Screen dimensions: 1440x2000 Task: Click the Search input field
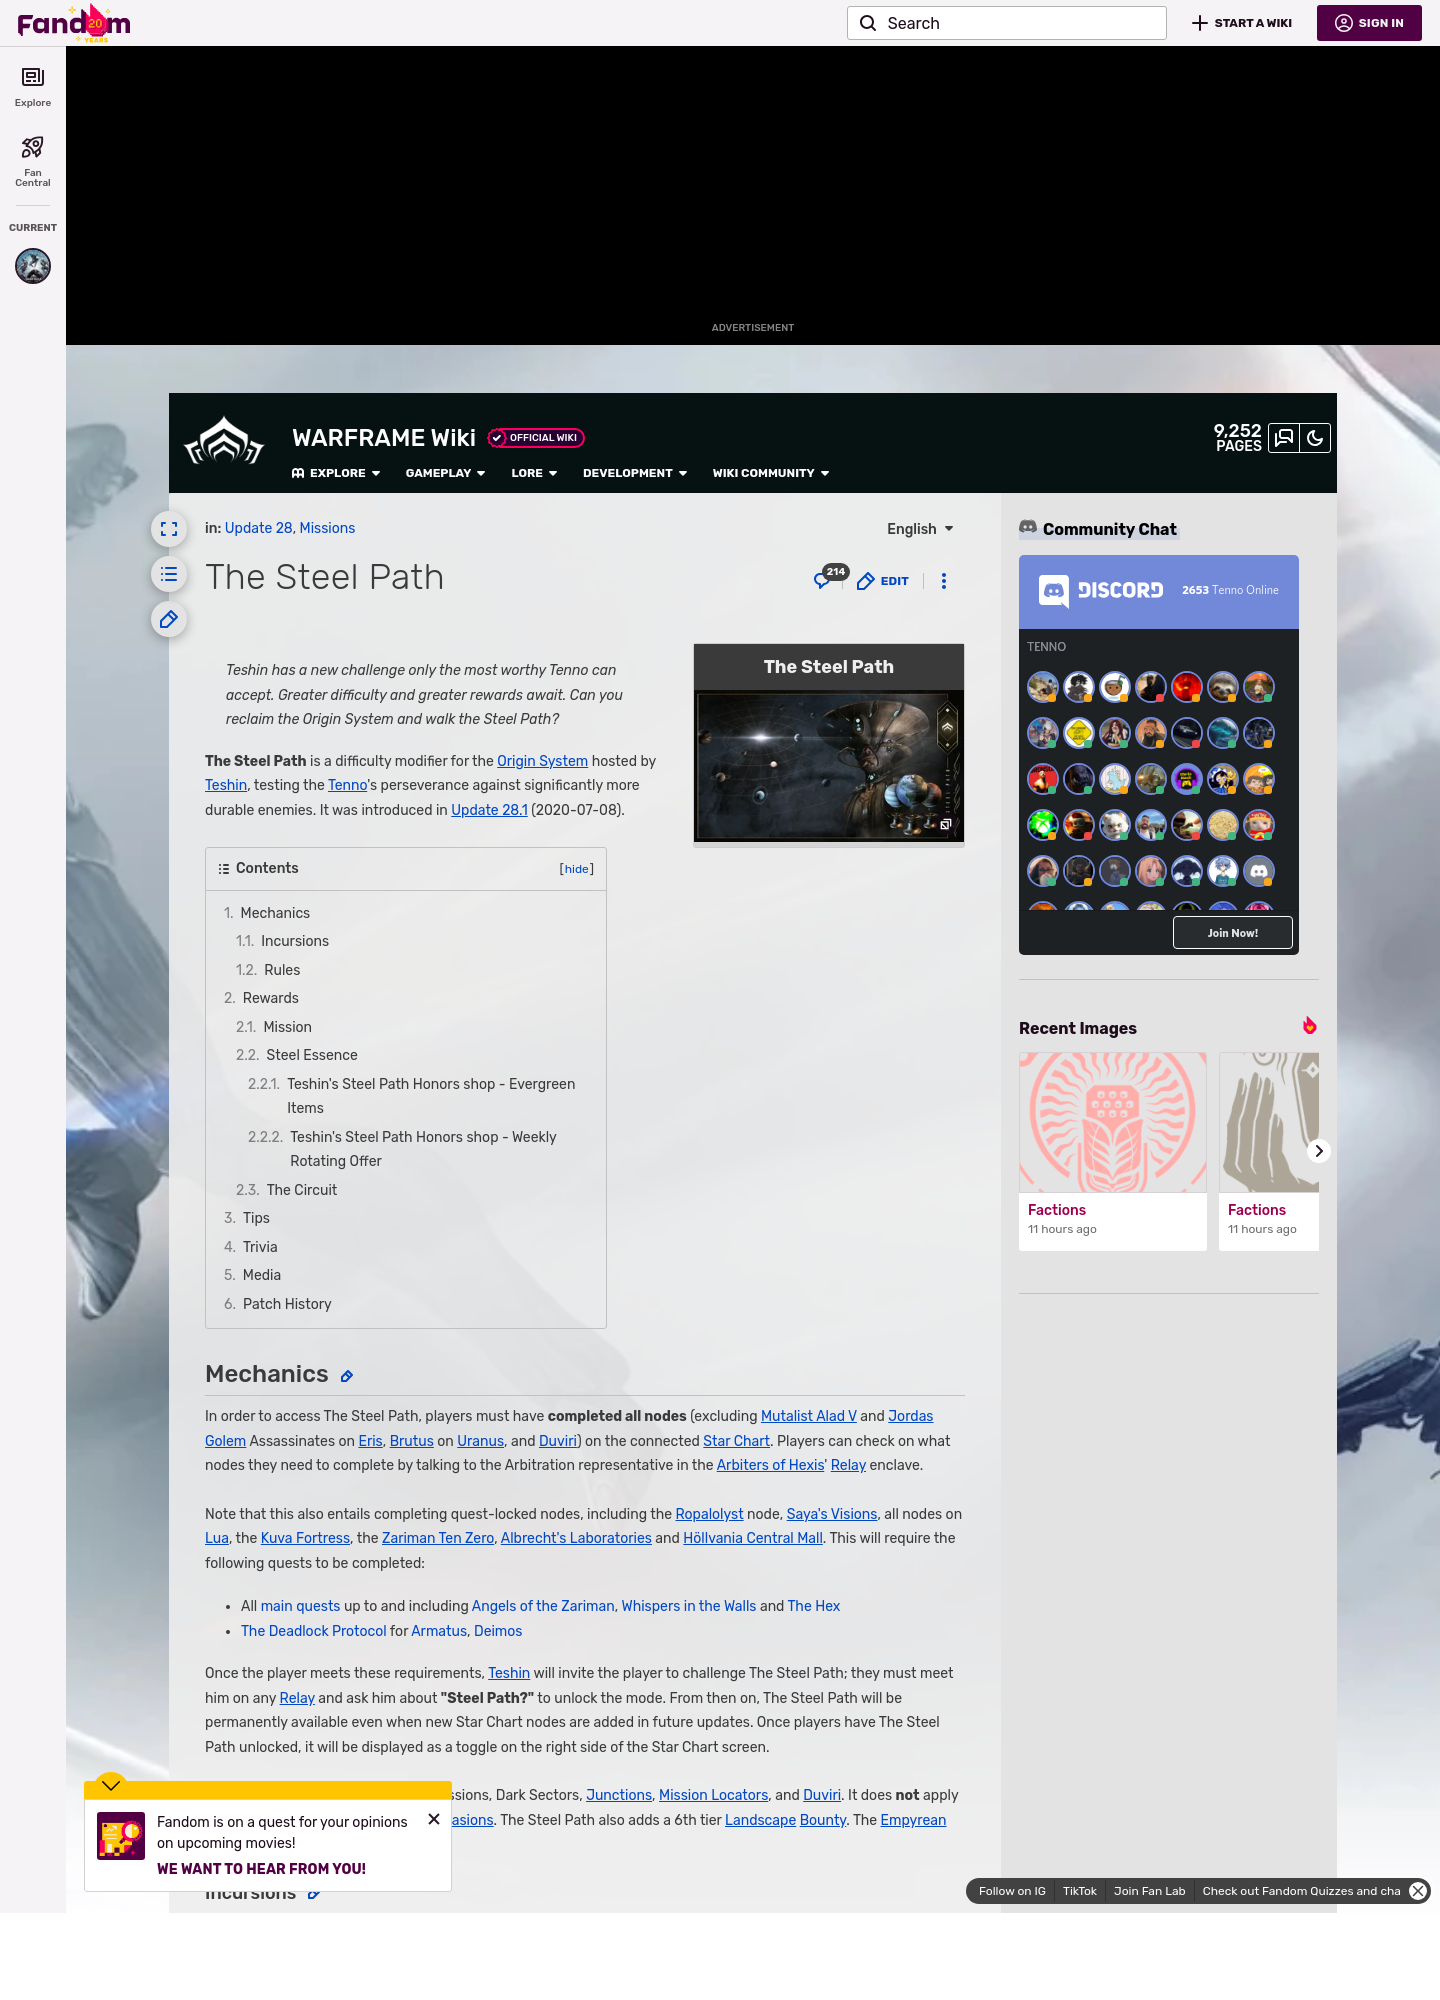(x=1007, y=23)
